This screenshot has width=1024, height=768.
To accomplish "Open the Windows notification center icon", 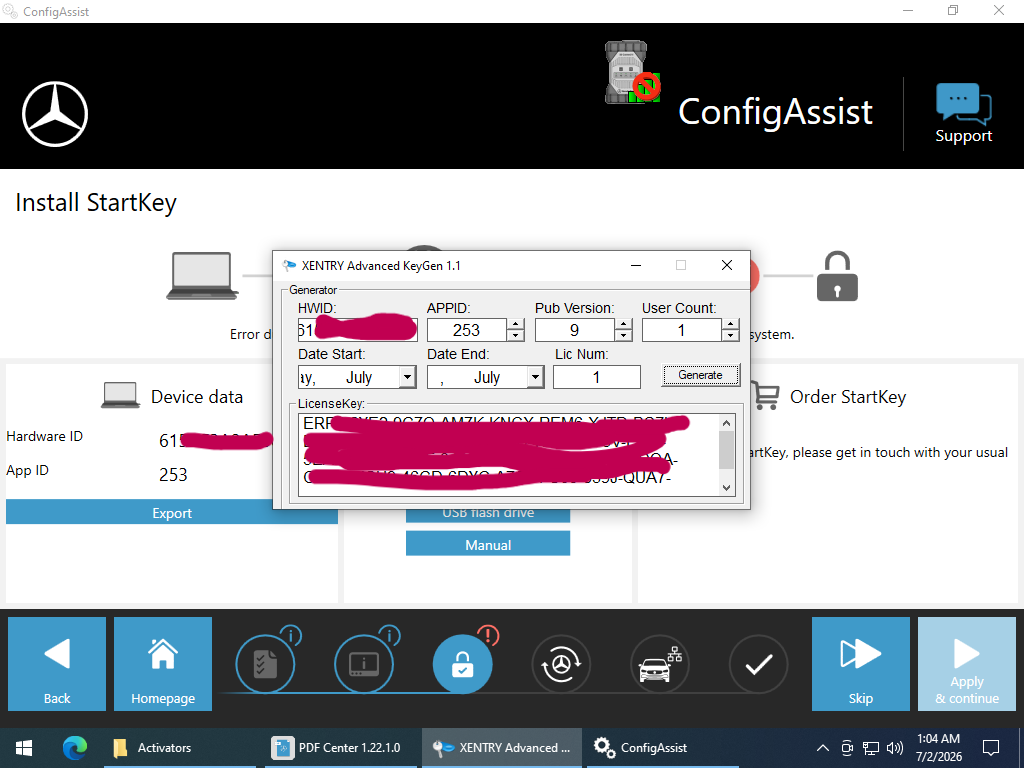I will click(991, 748).
